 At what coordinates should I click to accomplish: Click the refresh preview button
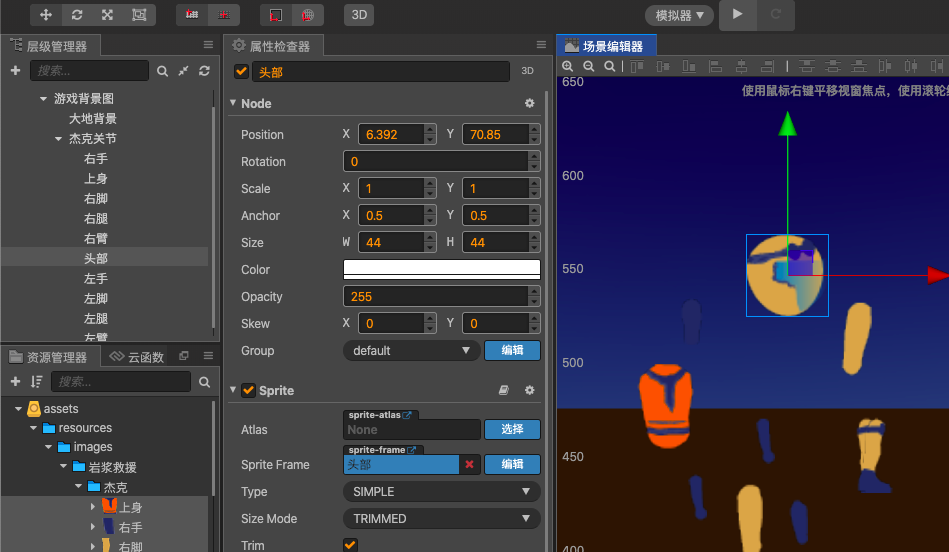775,14
